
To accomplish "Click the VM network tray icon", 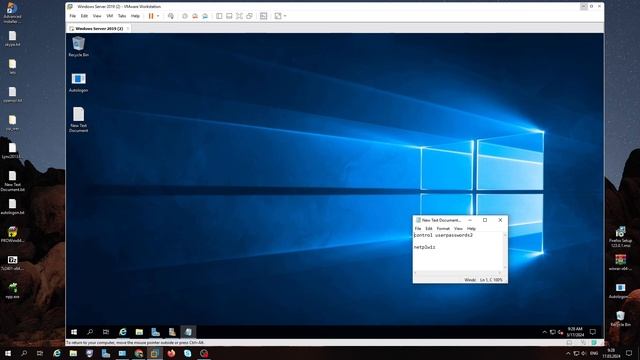I will pyautogui.click(x=553, y=332).
